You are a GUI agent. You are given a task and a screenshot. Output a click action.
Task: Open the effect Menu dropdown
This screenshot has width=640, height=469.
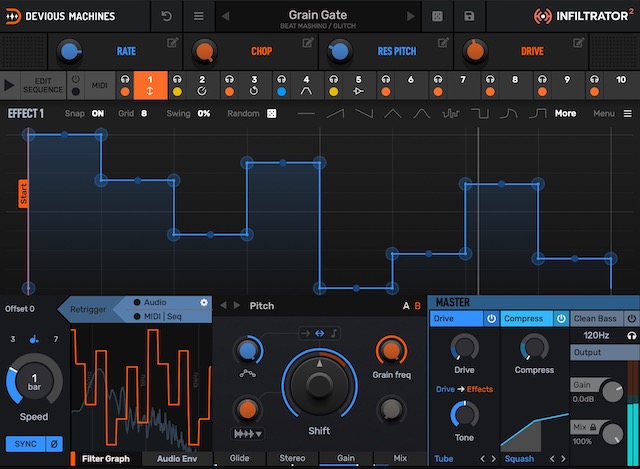coord(610,114)
